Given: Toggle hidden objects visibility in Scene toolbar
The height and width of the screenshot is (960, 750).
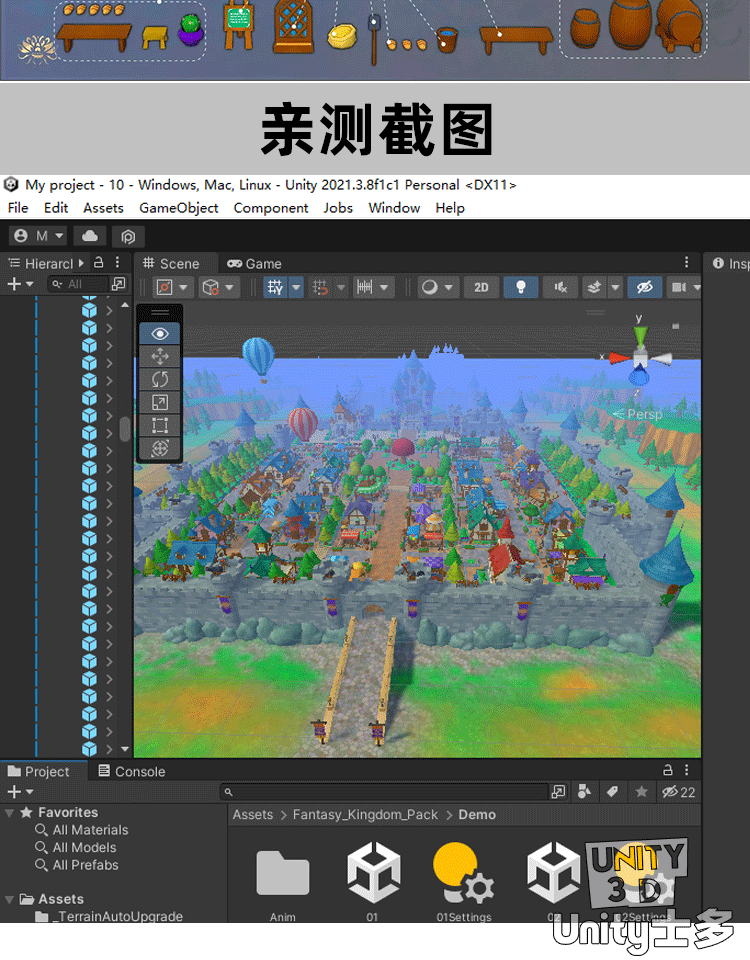Looking at the screenshot, I should [645, 287].
